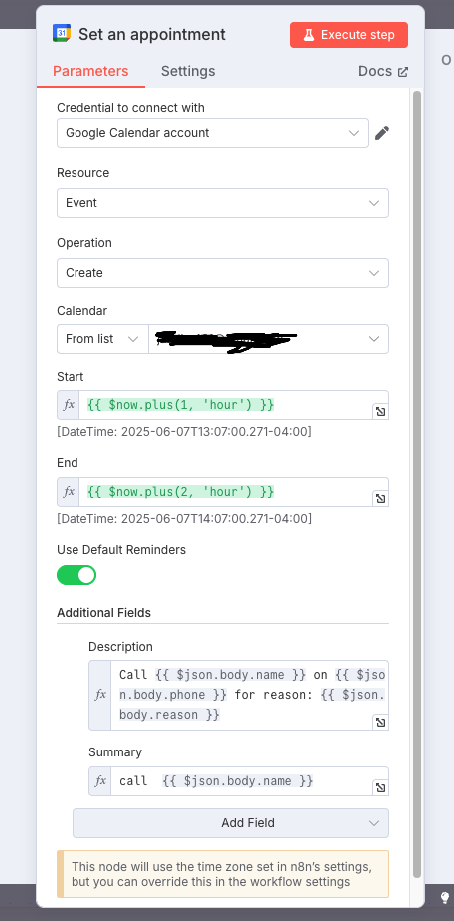Open expression editor for Description field
The height and width of the screenshot is (921, 454).
(x=381, y=722)
